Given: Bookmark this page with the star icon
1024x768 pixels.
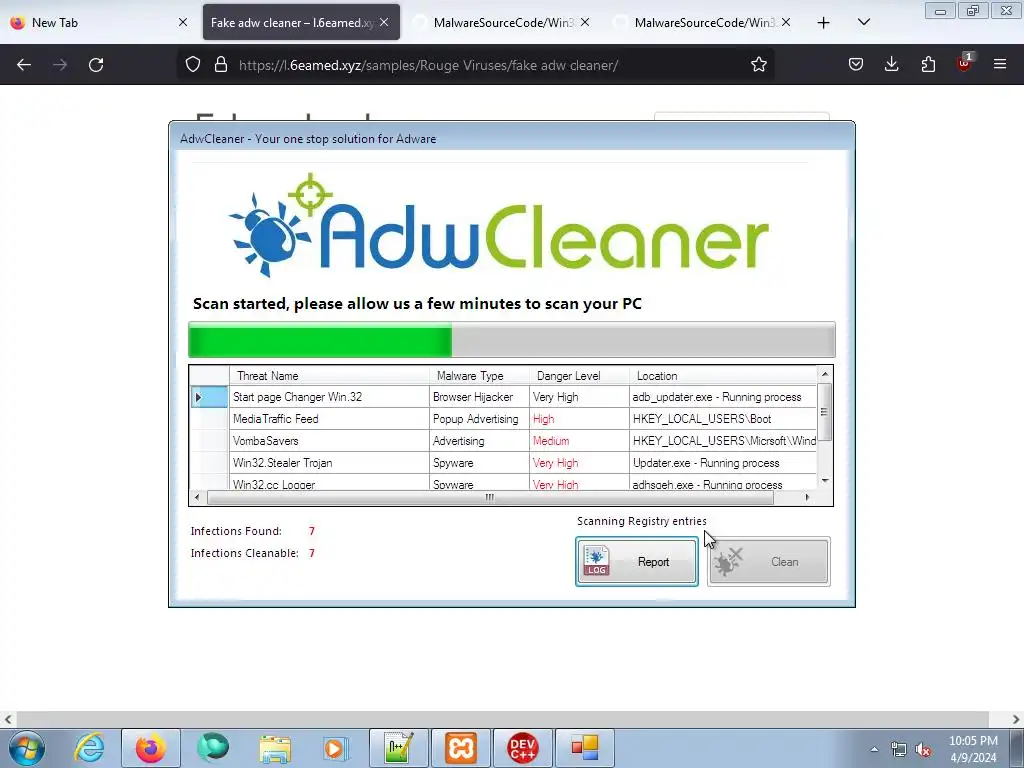Looking at the screenshot, I should point(758,65).
